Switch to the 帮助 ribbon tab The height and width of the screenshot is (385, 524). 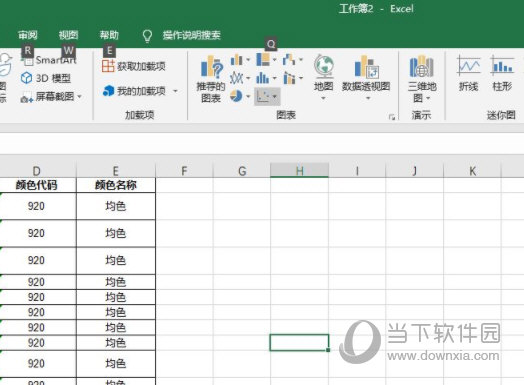pyautogui.click(x=109, y=35)
